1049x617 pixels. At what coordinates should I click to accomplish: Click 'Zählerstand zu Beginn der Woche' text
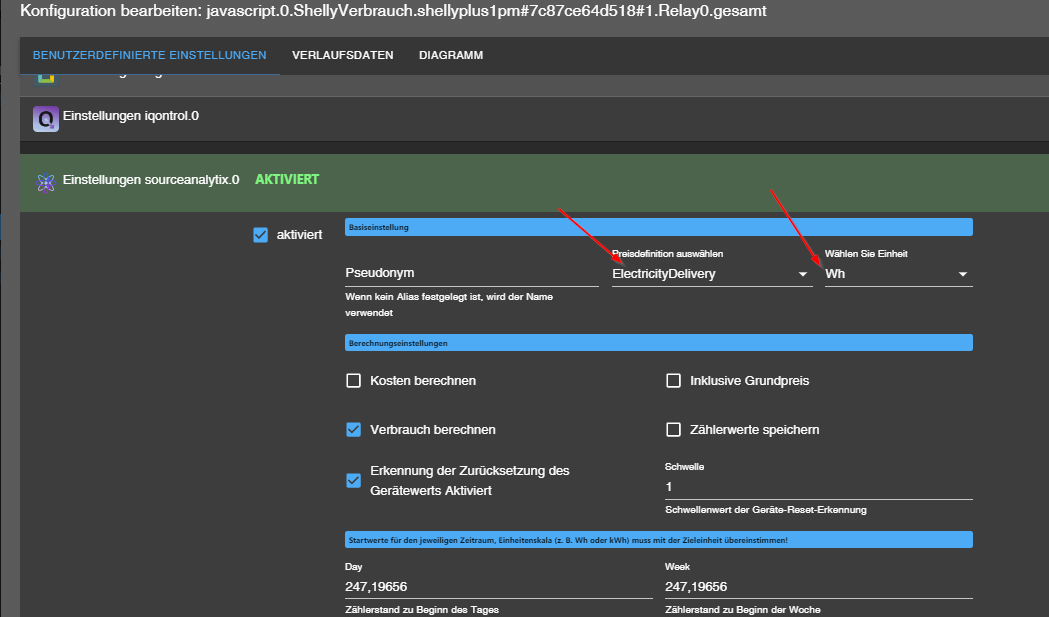coord(743,610)
